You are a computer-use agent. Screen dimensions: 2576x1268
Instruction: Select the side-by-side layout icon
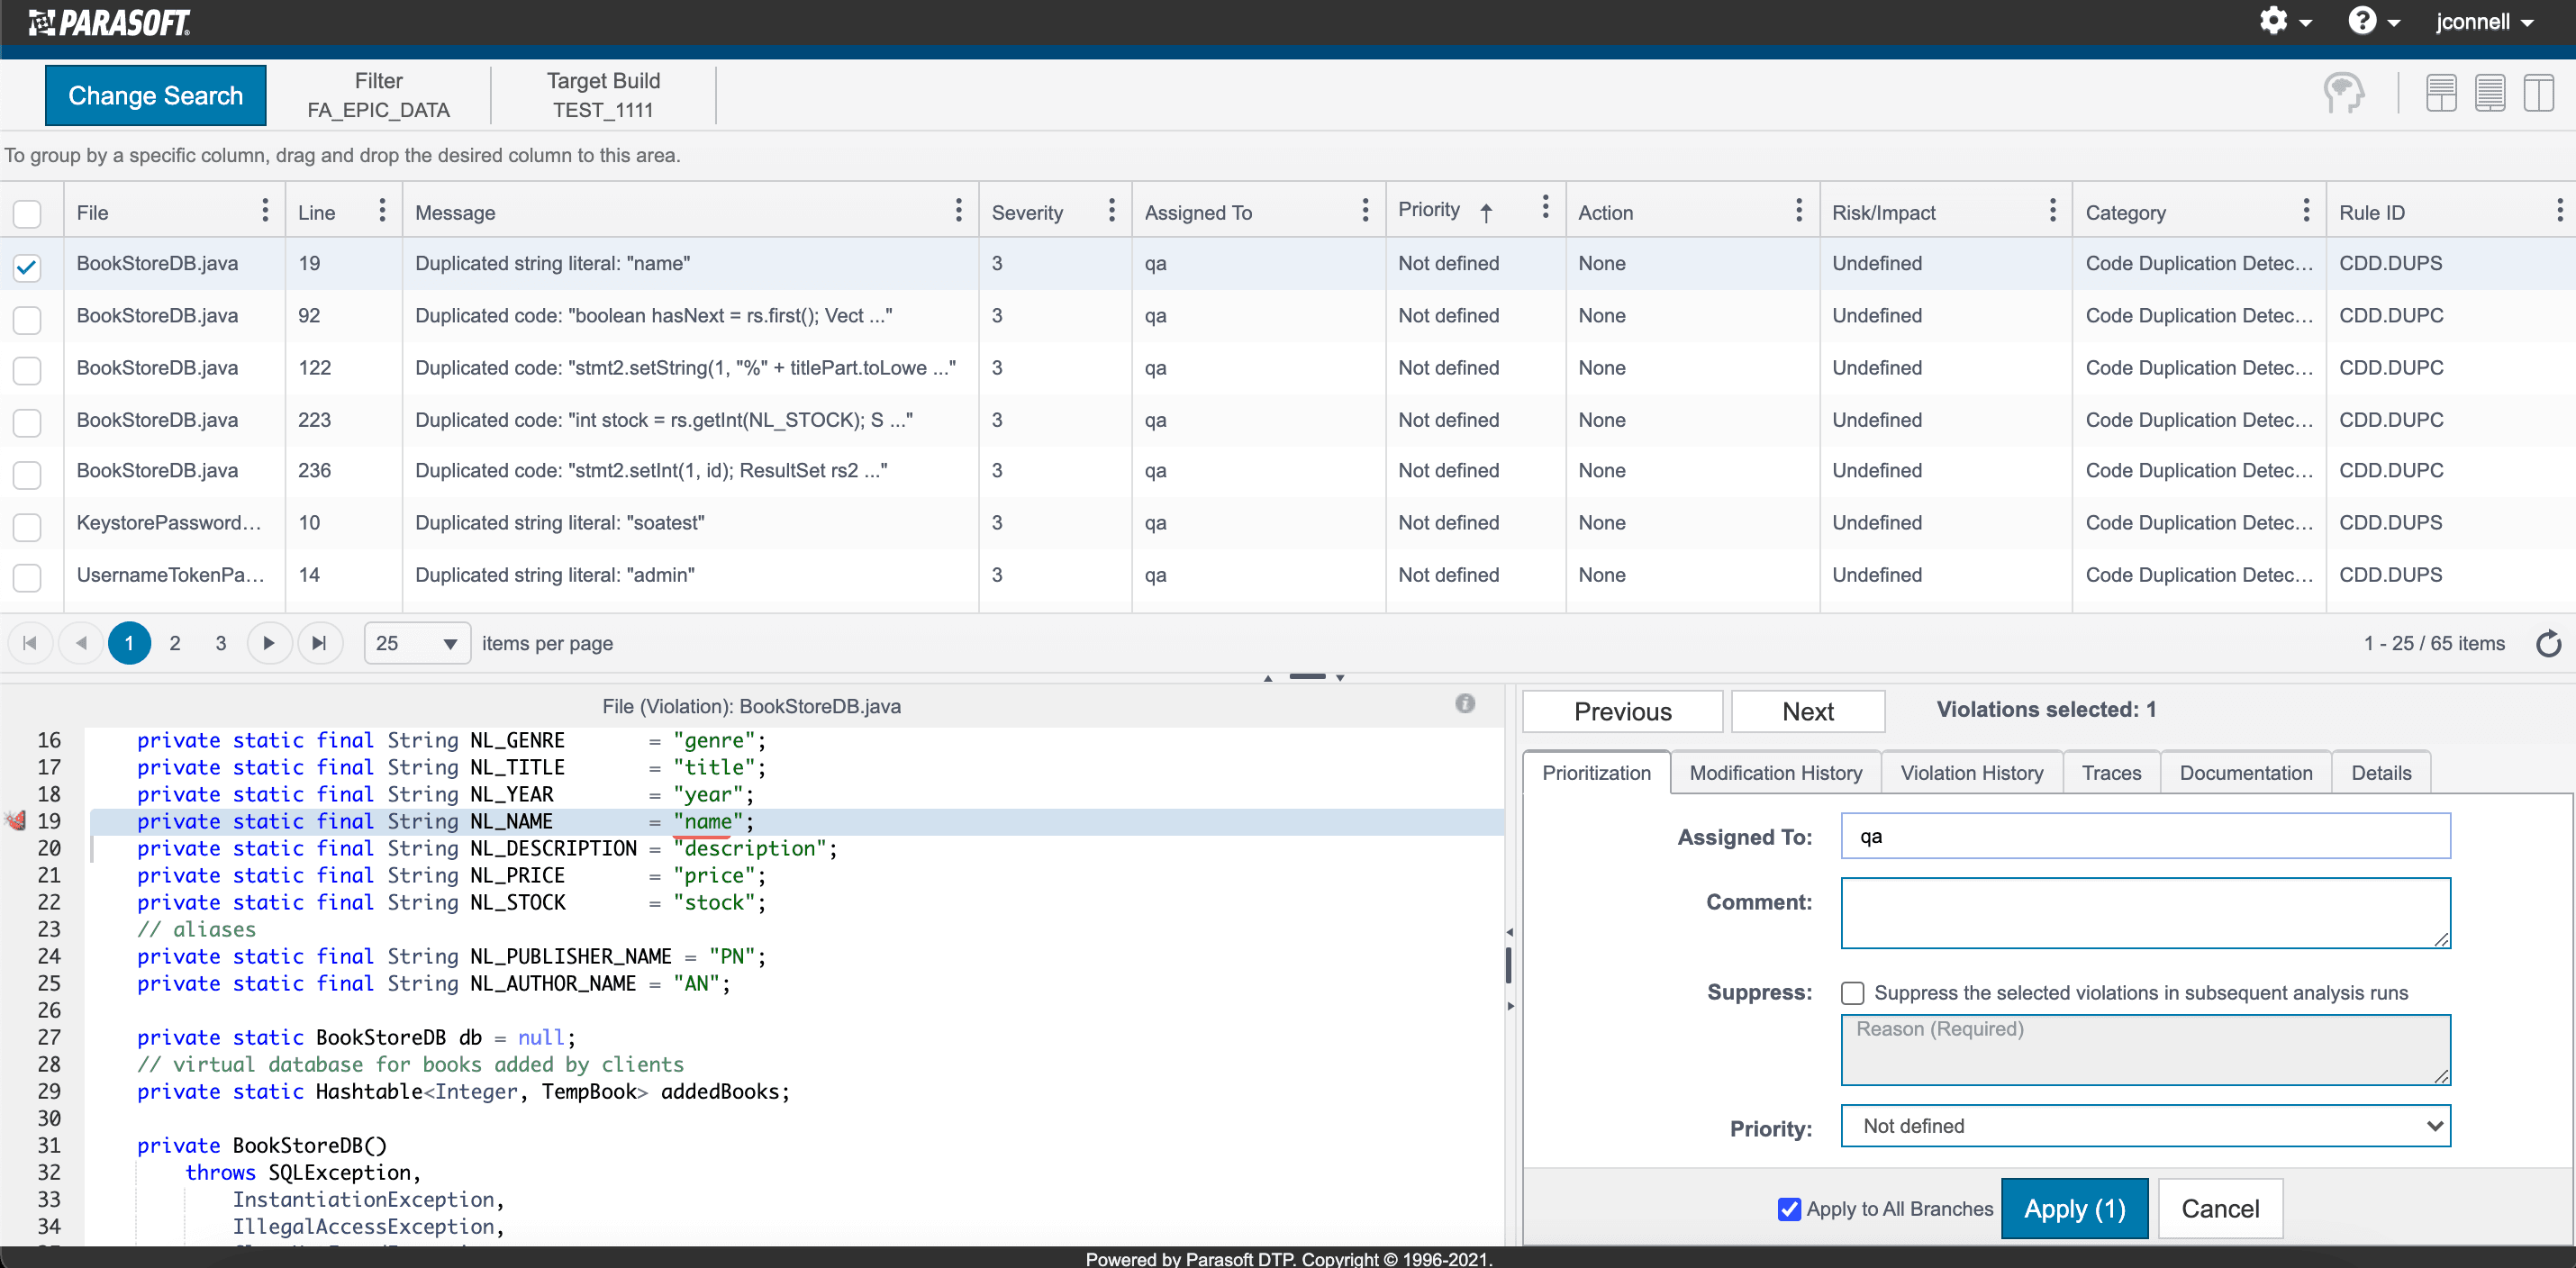point(2538,94)
